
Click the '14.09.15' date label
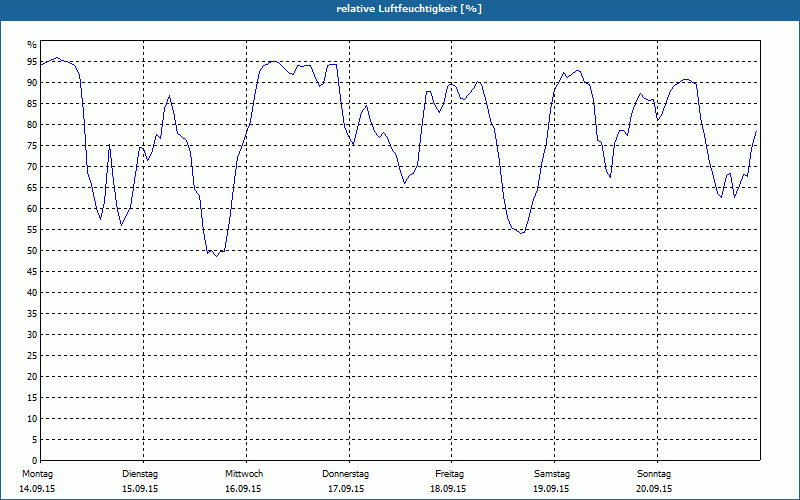point(37,489)
